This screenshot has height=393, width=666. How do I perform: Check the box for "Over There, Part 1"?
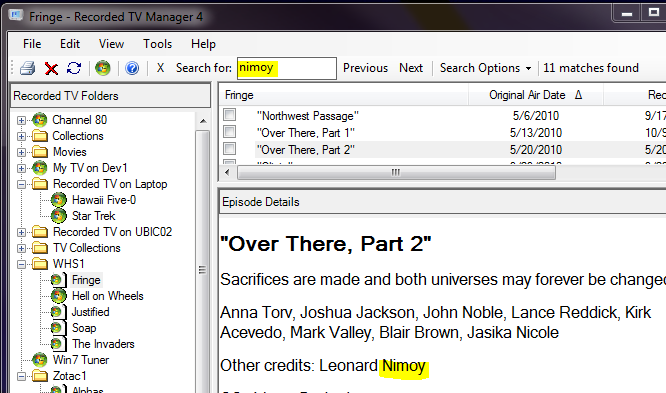tap(230, 132)
